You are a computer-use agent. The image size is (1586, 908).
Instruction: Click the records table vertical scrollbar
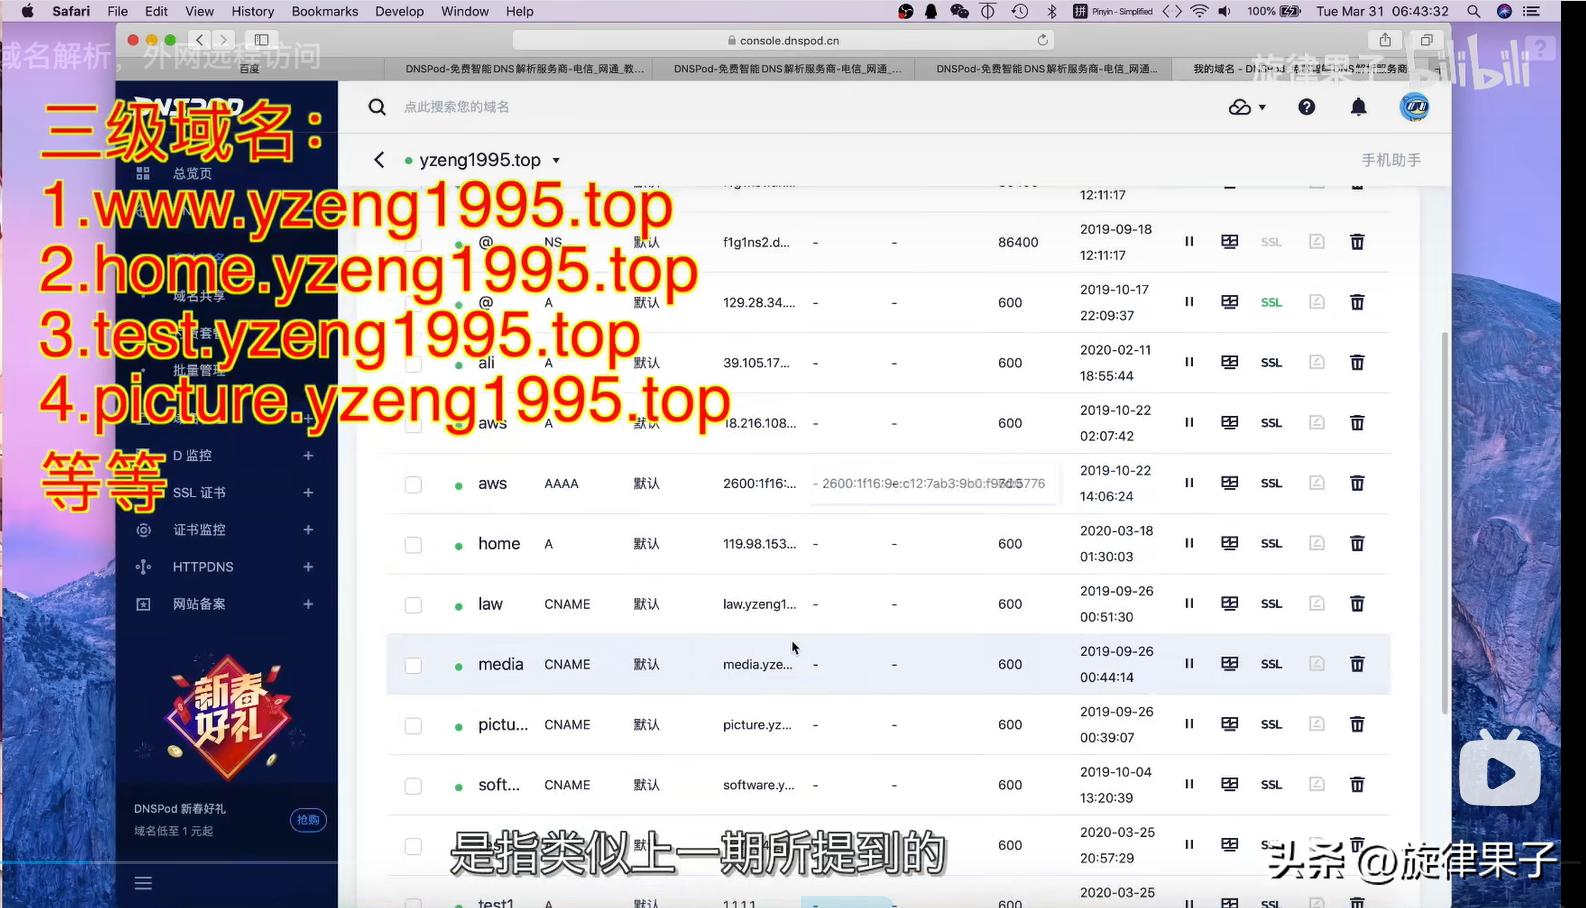click(1444, 523)
